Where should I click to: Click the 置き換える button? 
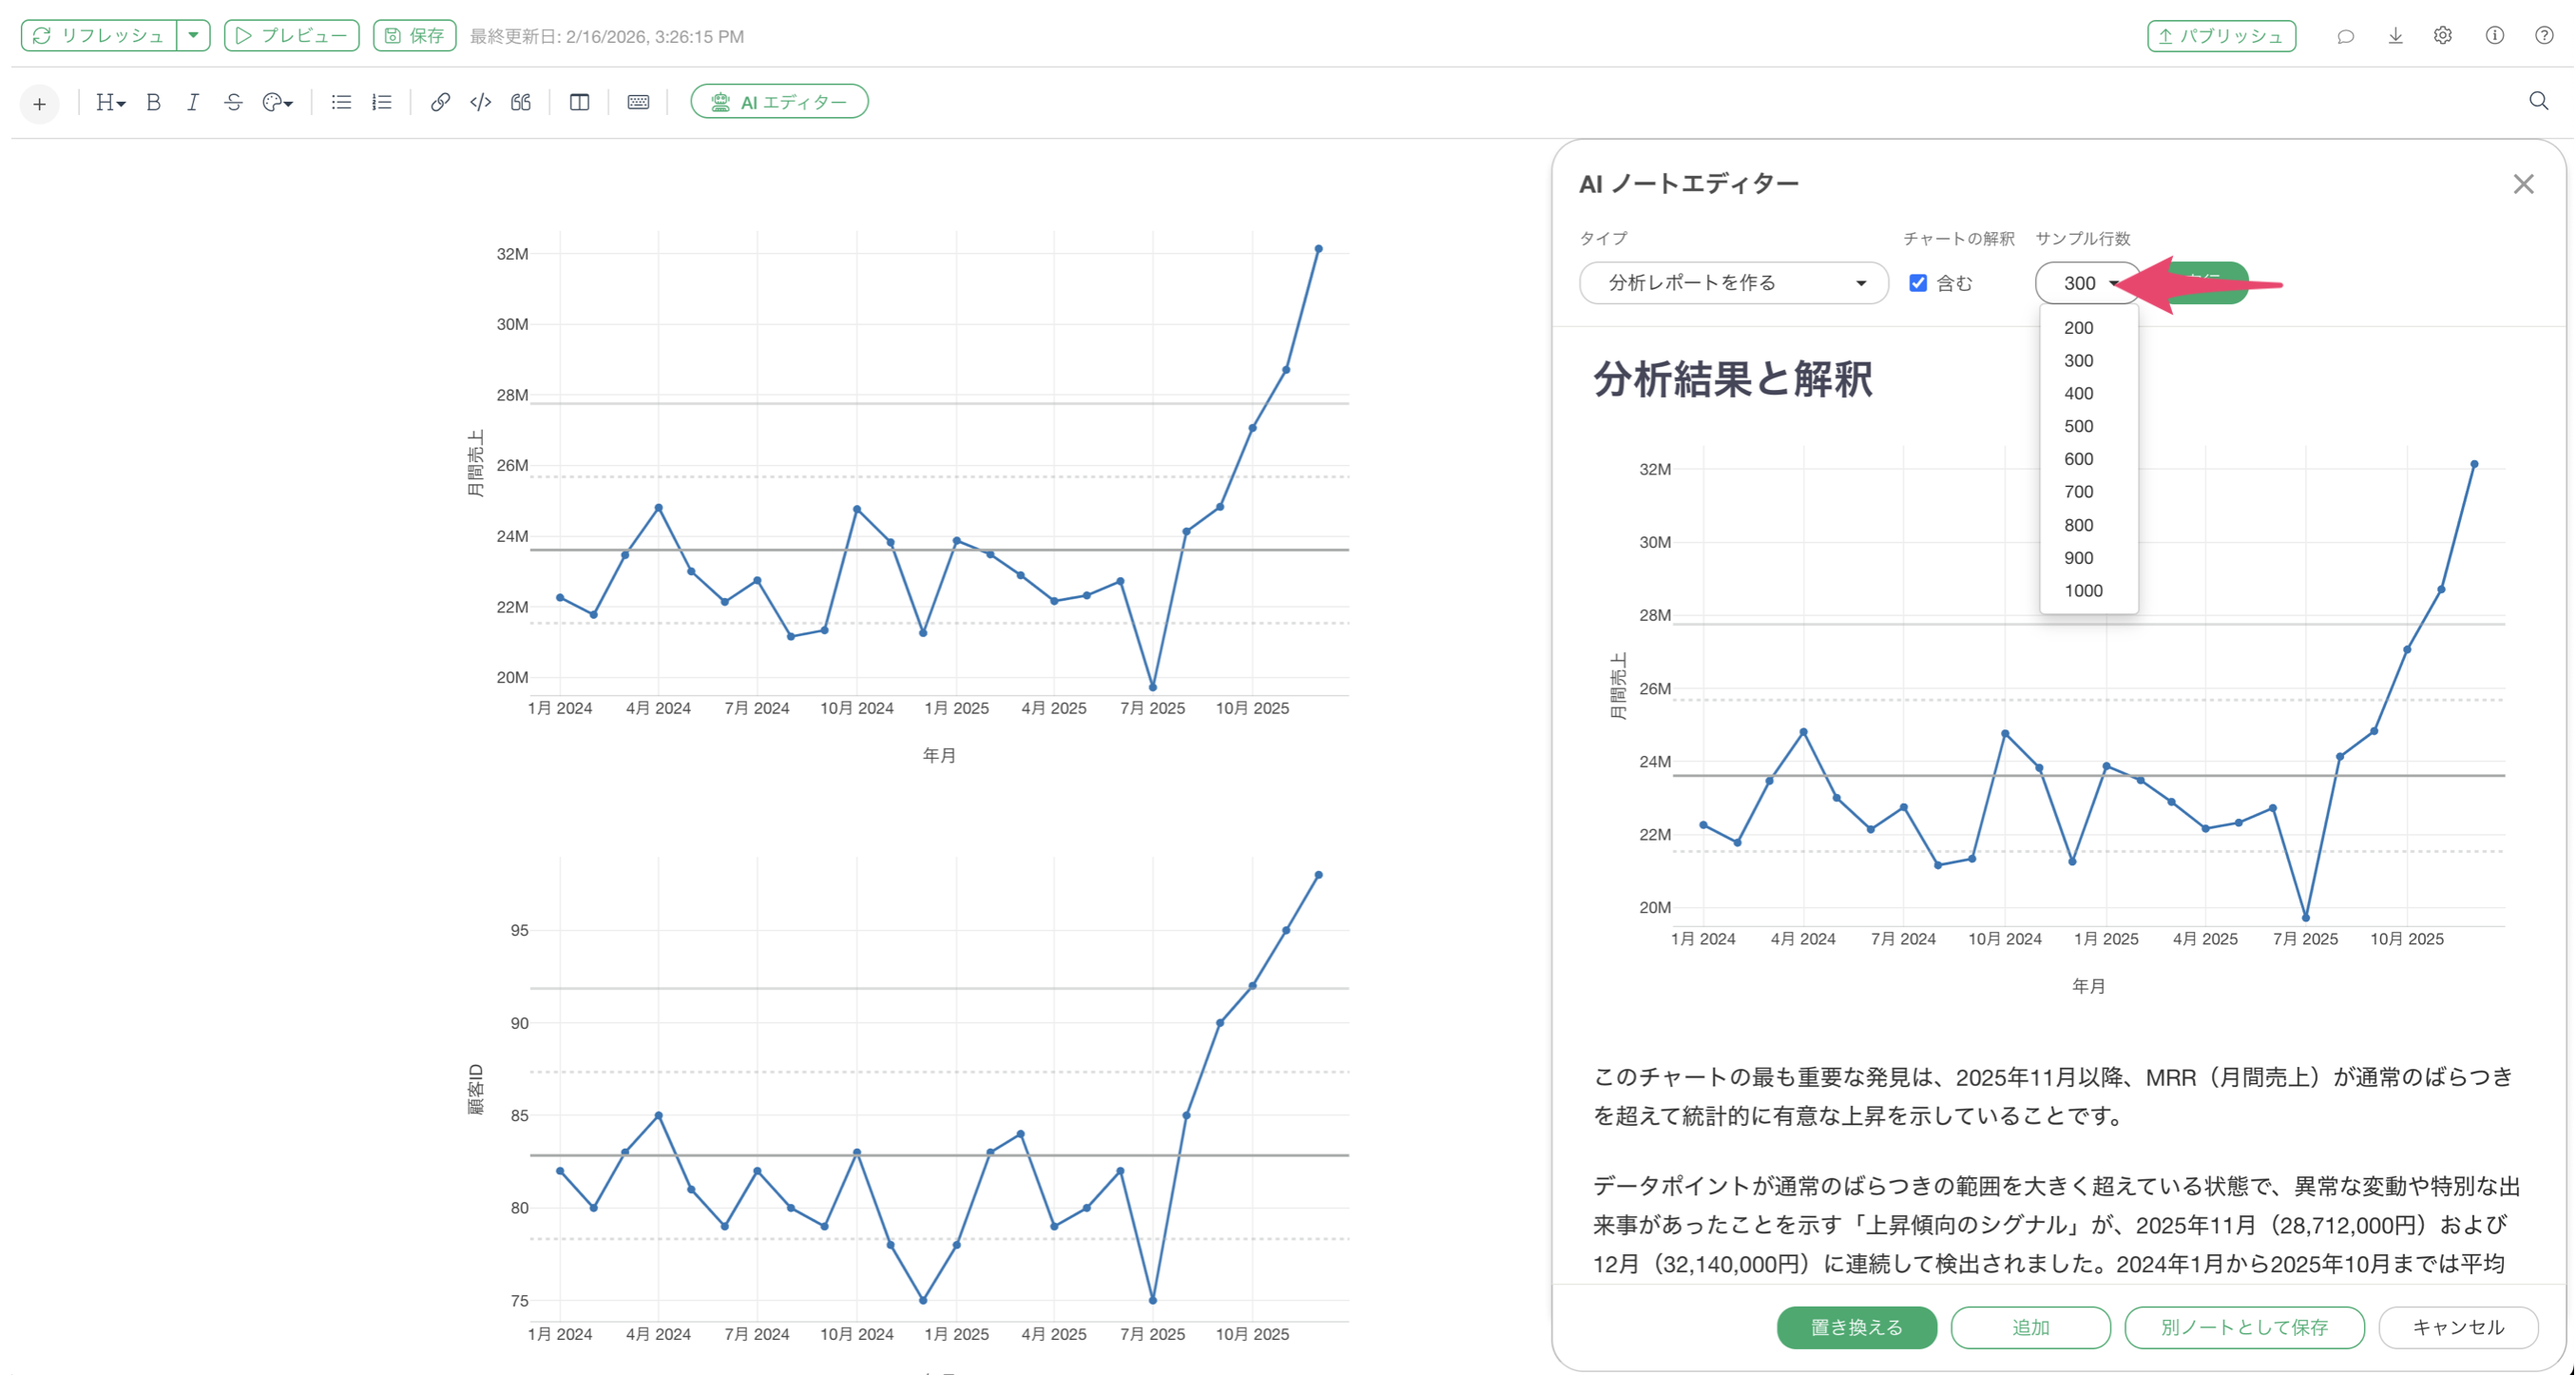pos(1856,1327)
